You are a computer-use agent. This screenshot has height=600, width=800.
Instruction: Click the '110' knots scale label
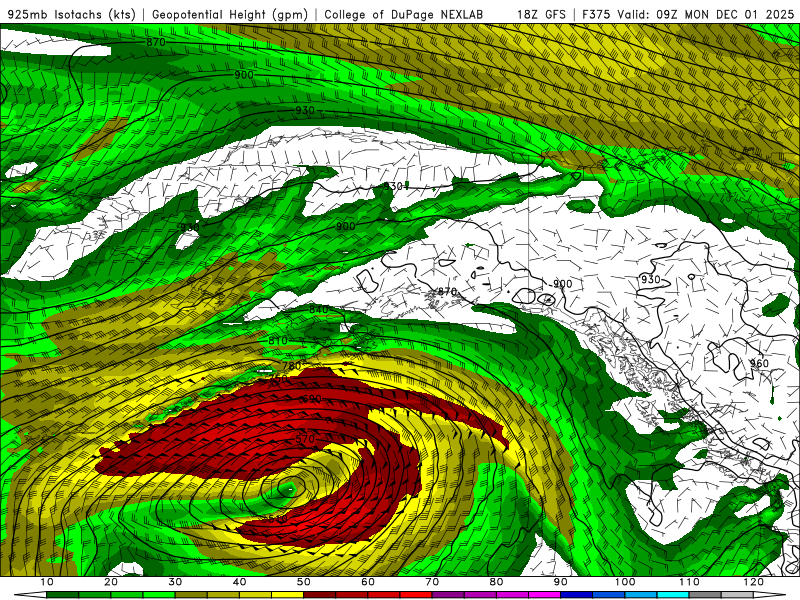click(x=689, y=582)
